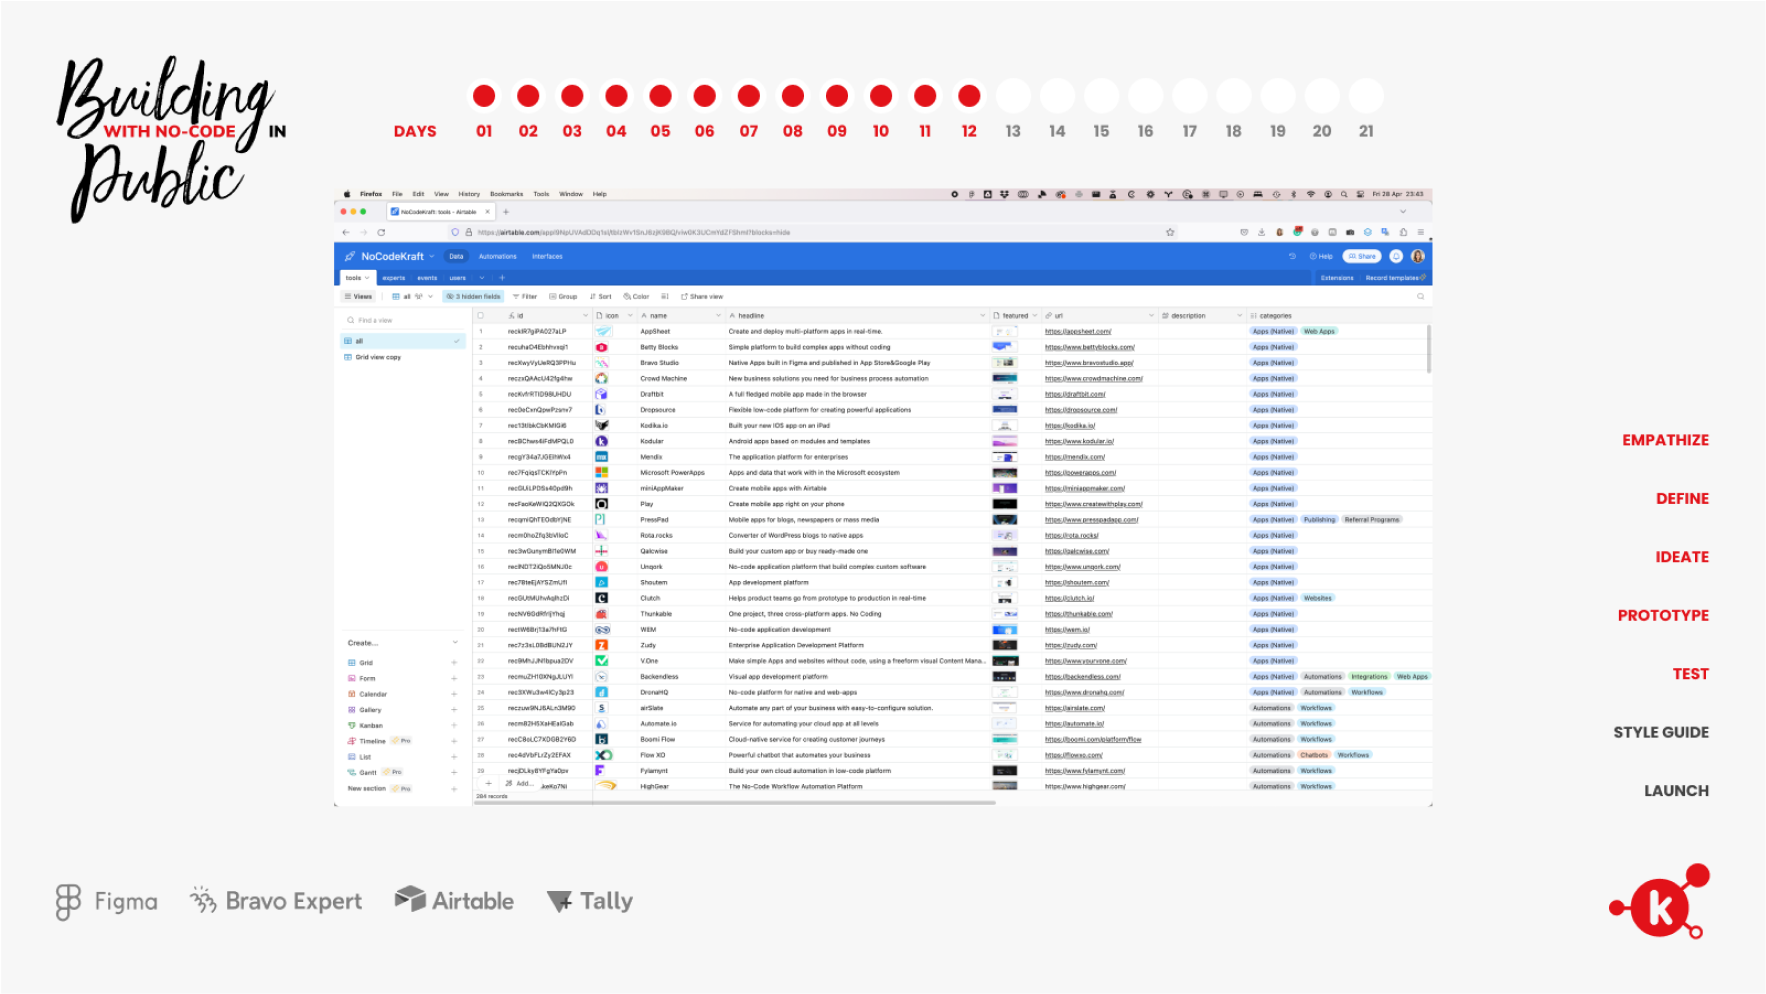The height and width of the screenshot is (994, 1766).
Task: Open 'all' view name dropdown
Action: coord(430,296)
